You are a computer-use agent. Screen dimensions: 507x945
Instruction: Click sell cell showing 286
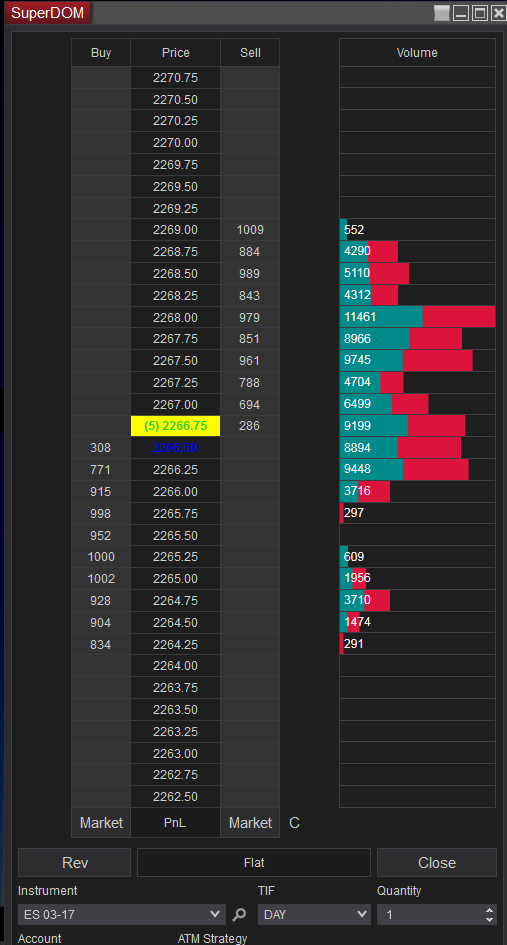pyautogui.click(x=250, y=425)
